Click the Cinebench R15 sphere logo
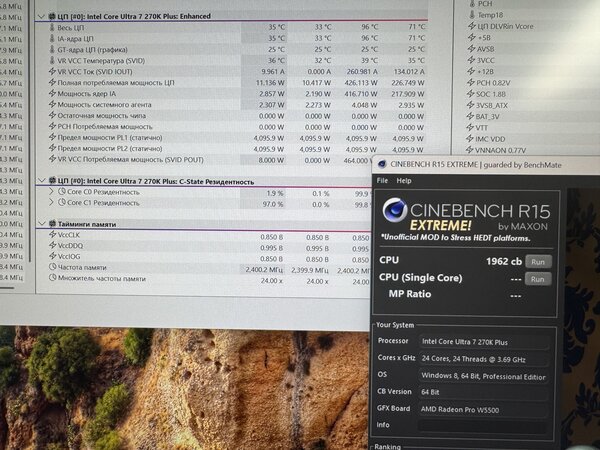This screenshot has width=600, height=450. (395, 210)
